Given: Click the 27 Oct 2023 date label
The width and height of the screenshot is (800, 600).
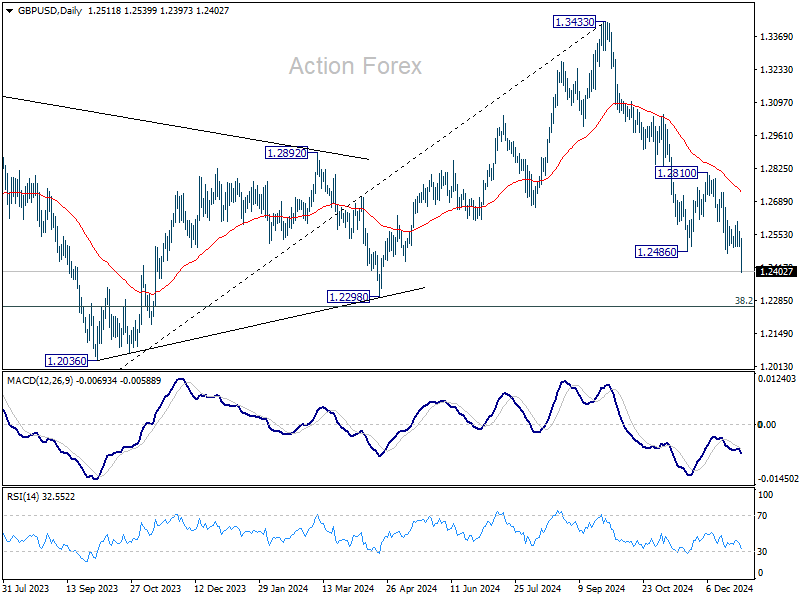Looking at the screenshot, I should (156, 588).
